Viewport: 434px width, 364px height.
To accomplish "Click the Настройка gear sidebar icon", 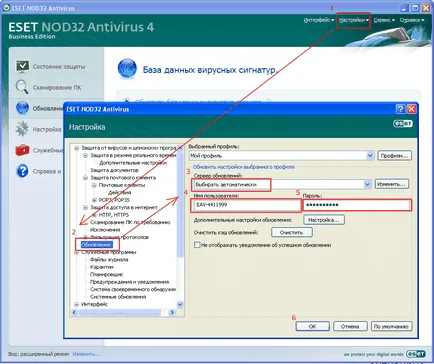I will pyautogui.click(x=22, y=129).
